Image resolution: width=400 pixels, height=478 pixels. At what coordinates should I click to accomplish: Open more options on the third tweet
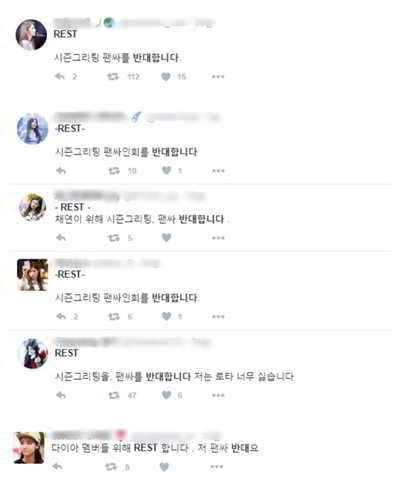click(x=218, y=238)
